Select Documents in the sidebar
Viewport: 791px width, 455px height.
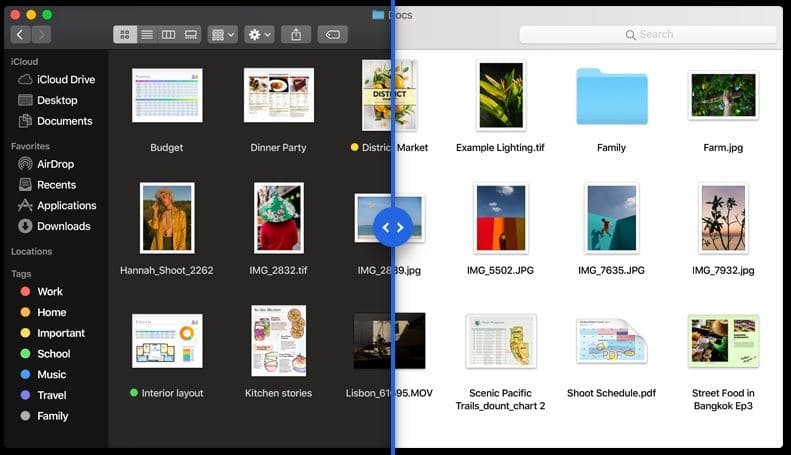(55, 121)
